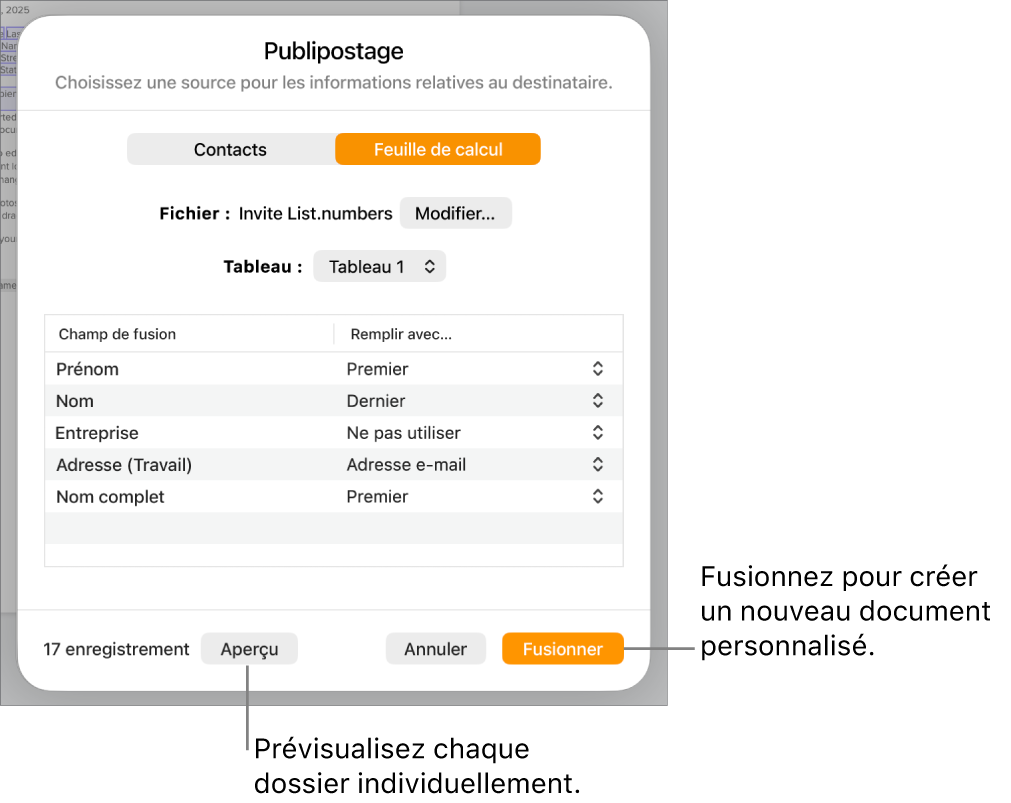Open the Tableau 1 dropdown

tap(379, 266)
